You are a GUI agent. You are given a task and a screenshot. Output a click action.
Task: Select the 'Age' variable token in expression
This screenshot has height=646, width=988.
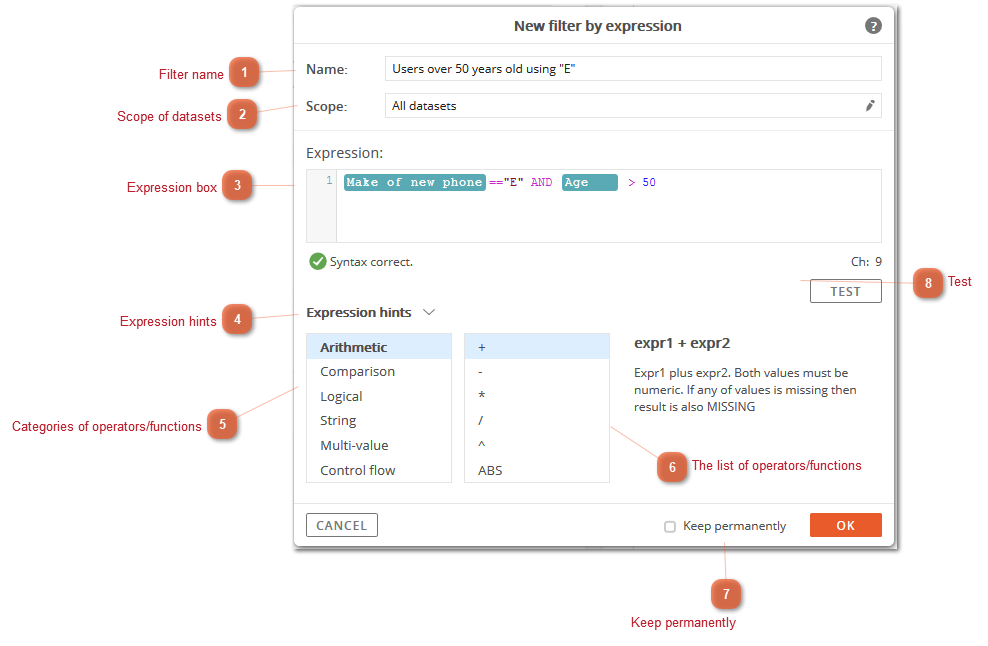pyautogui.click(x=590, y=182)
